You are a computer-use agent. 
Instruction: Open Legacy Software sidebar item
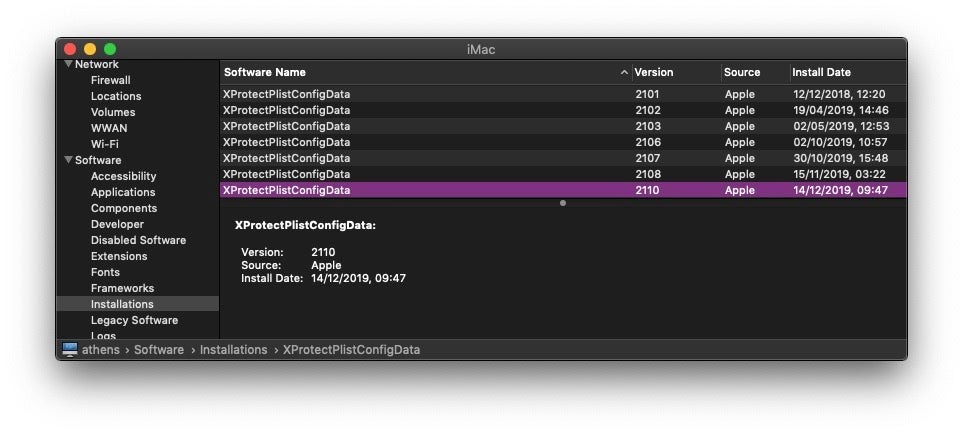coord(134,320)
